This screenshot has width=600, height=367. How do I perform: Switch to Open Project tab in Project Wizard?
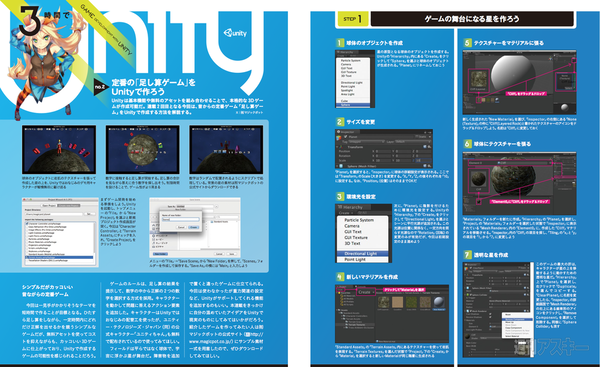click(49, 206)
